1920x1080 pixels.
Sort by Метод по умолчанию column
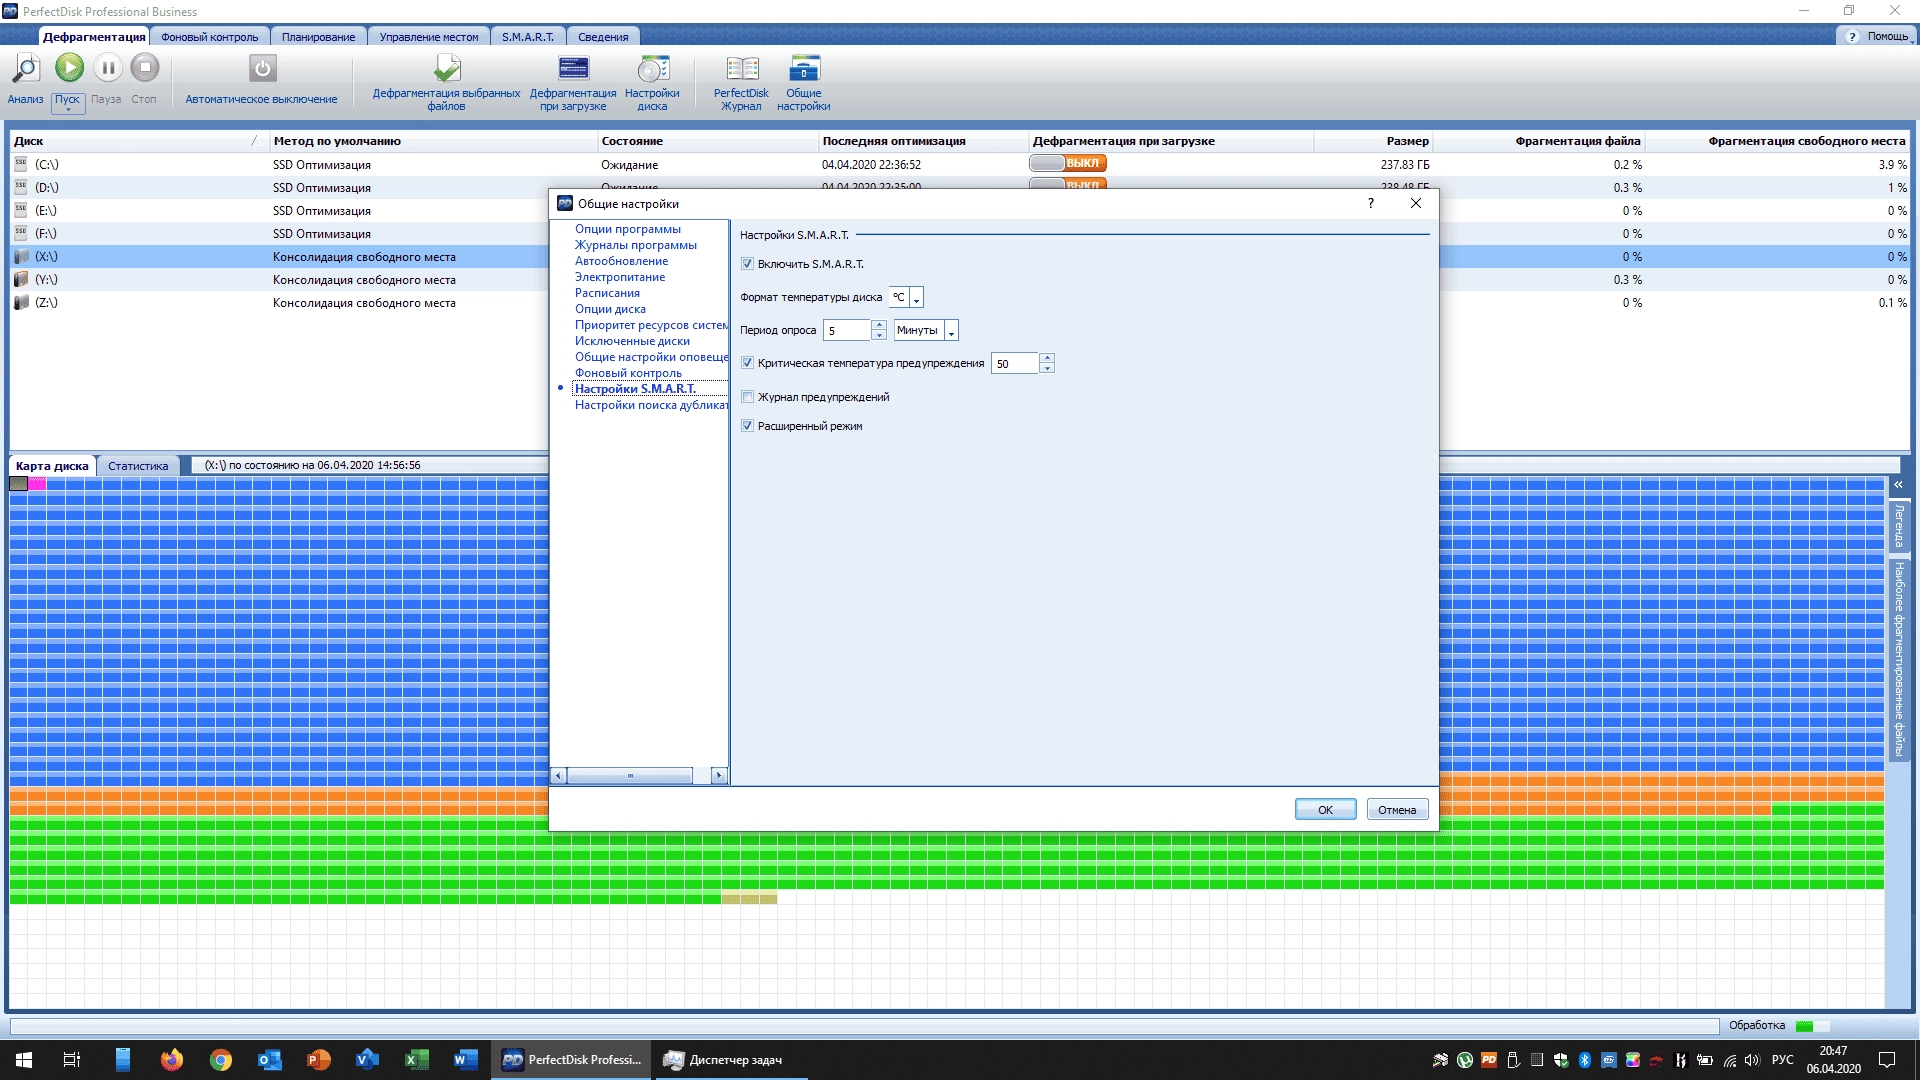tap(433, 141)
